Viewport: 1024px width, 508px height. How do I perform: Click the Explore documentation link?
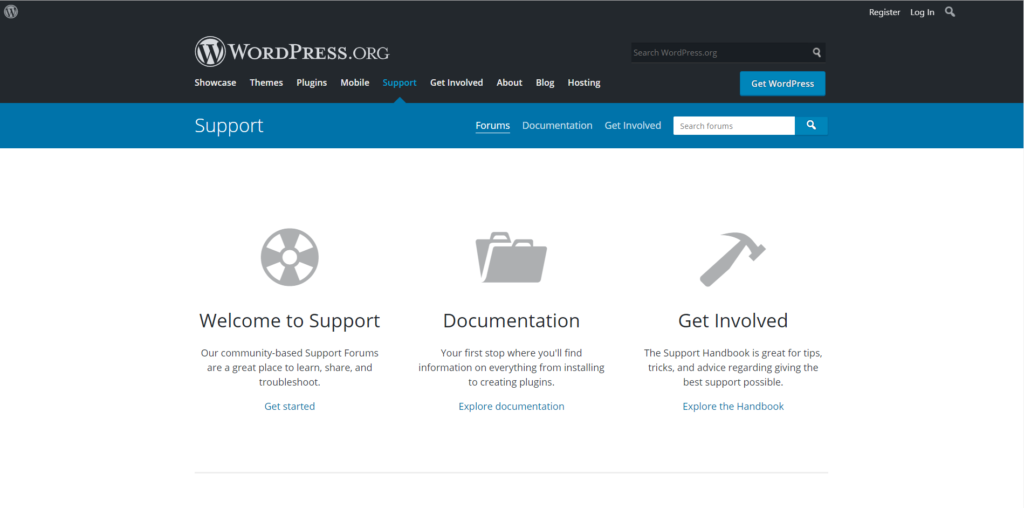click(x=511, y=406)
